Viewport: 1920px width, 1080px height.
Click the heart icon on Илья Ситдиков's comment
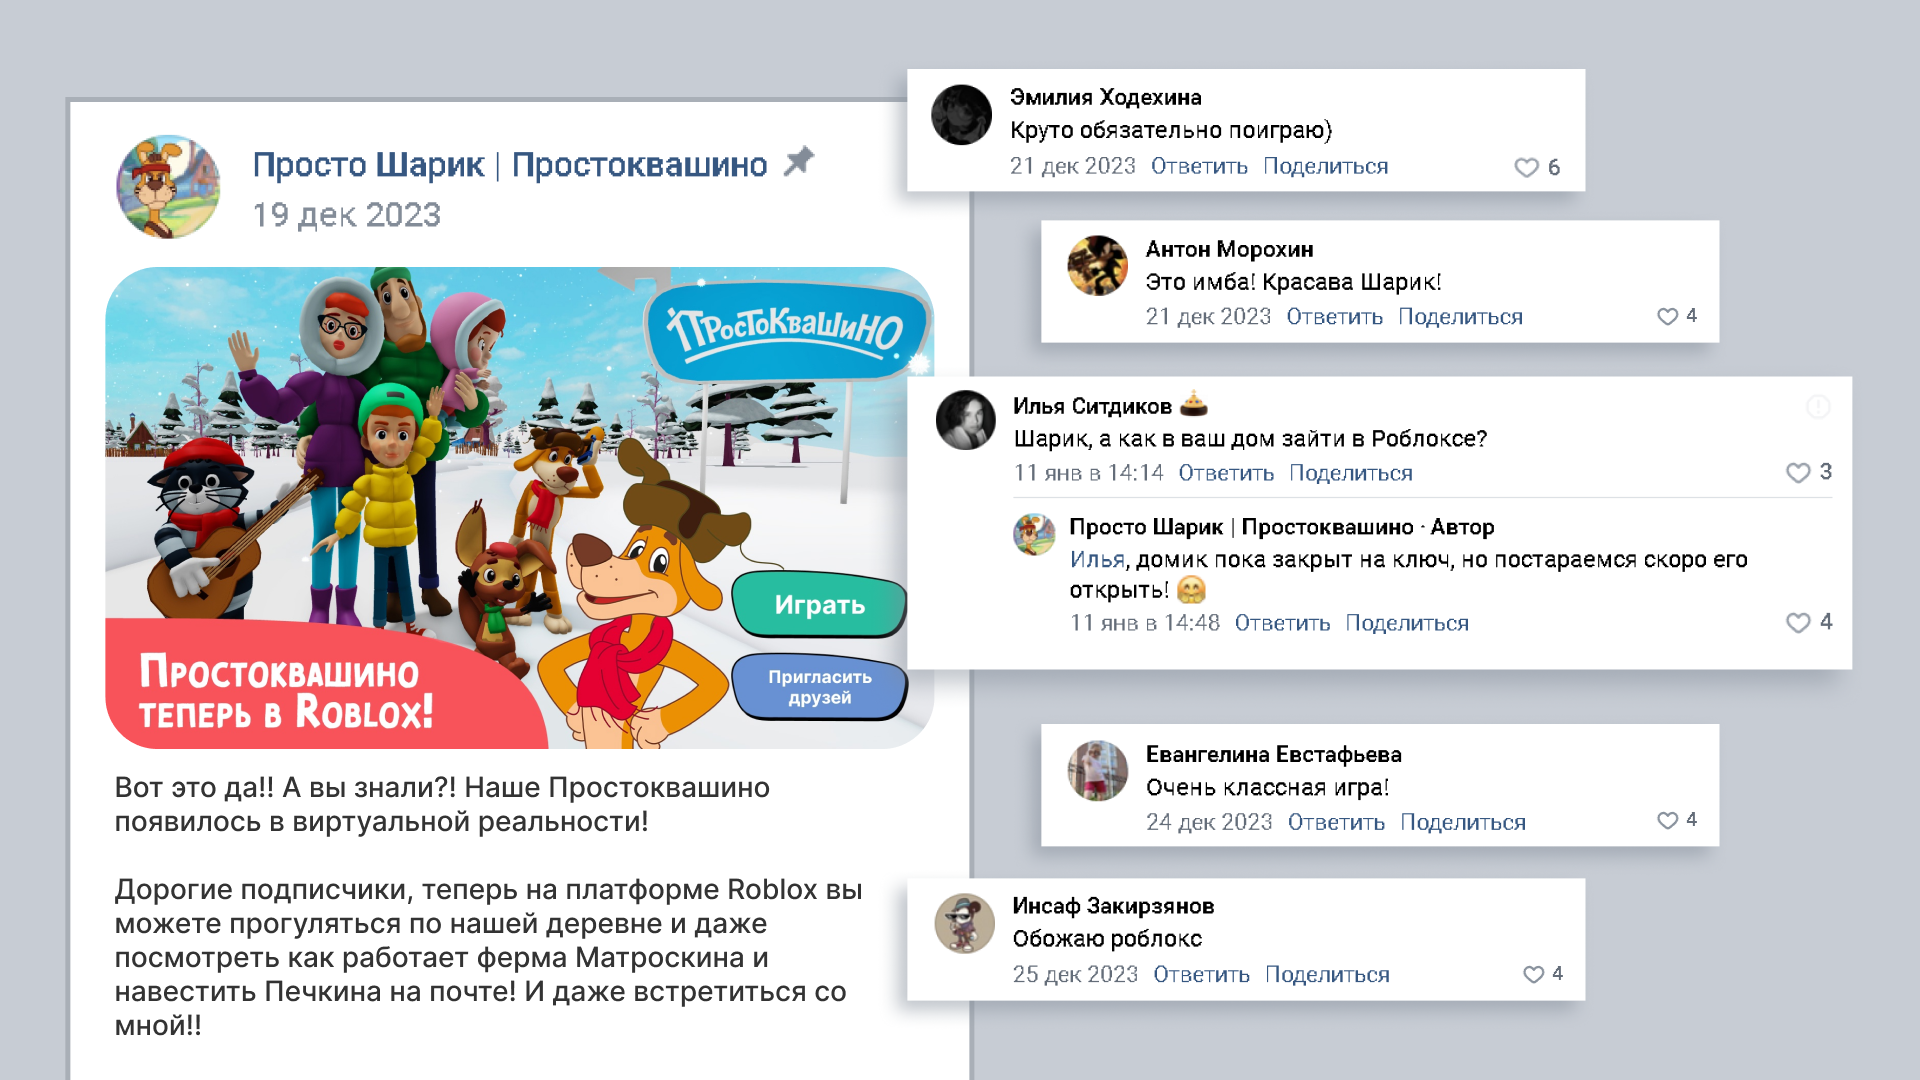coord(1798,473)
